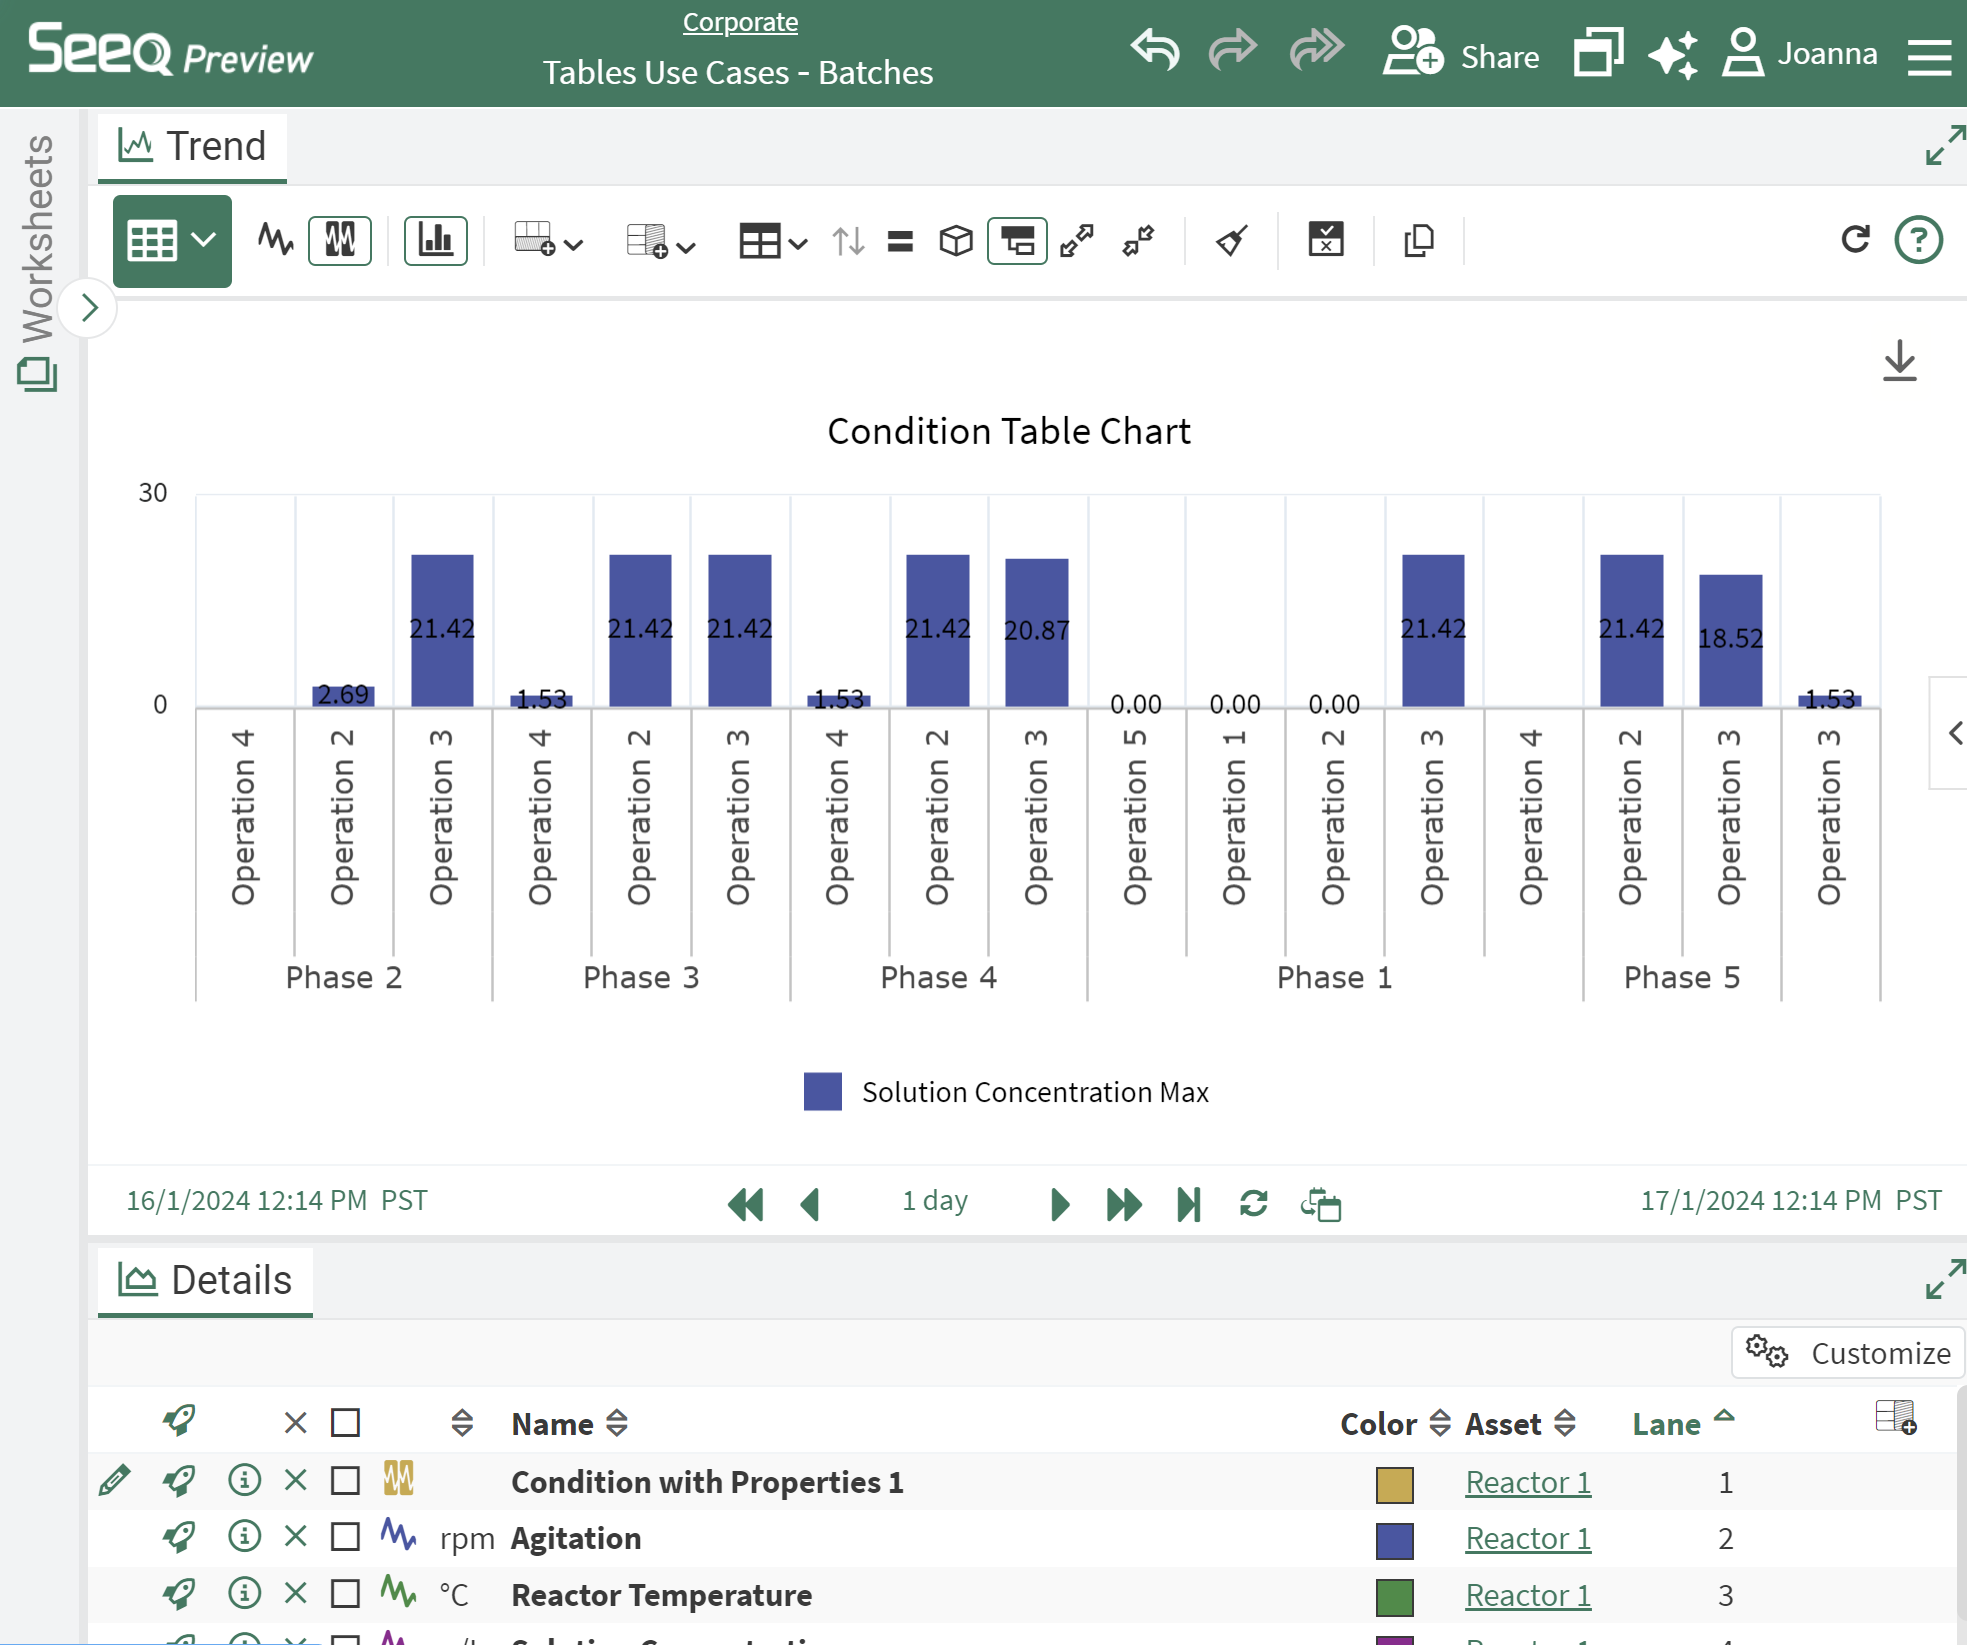1967x1645 pixels.
Task: Click the 1 day duration label
Action: [935, 1200]
